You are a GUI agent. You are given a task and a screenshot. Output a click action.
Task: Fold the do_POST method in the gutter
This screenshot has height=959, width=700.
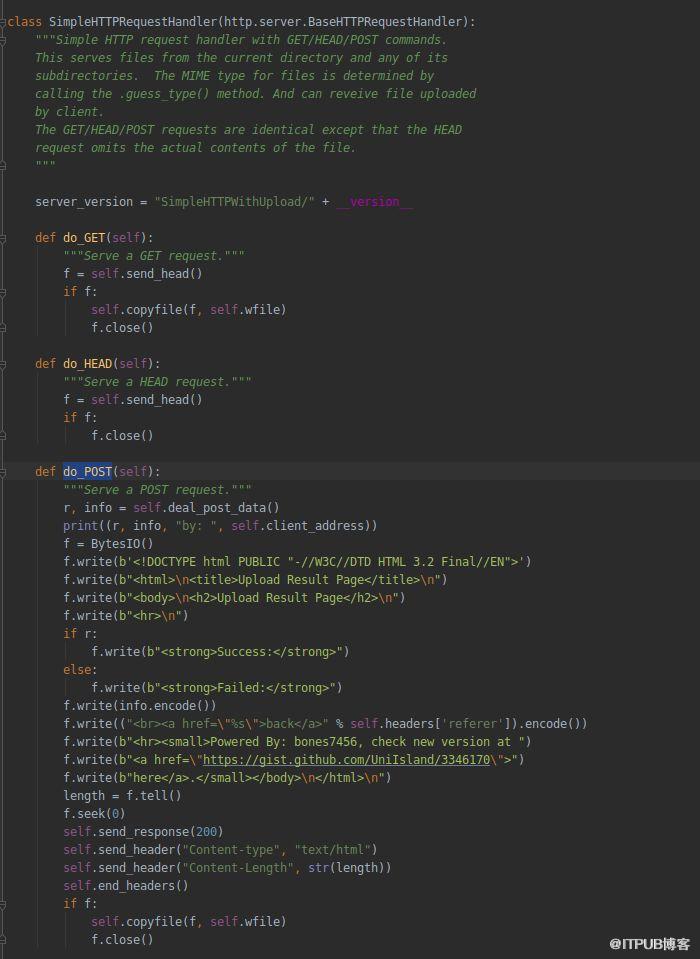point(2,472)
